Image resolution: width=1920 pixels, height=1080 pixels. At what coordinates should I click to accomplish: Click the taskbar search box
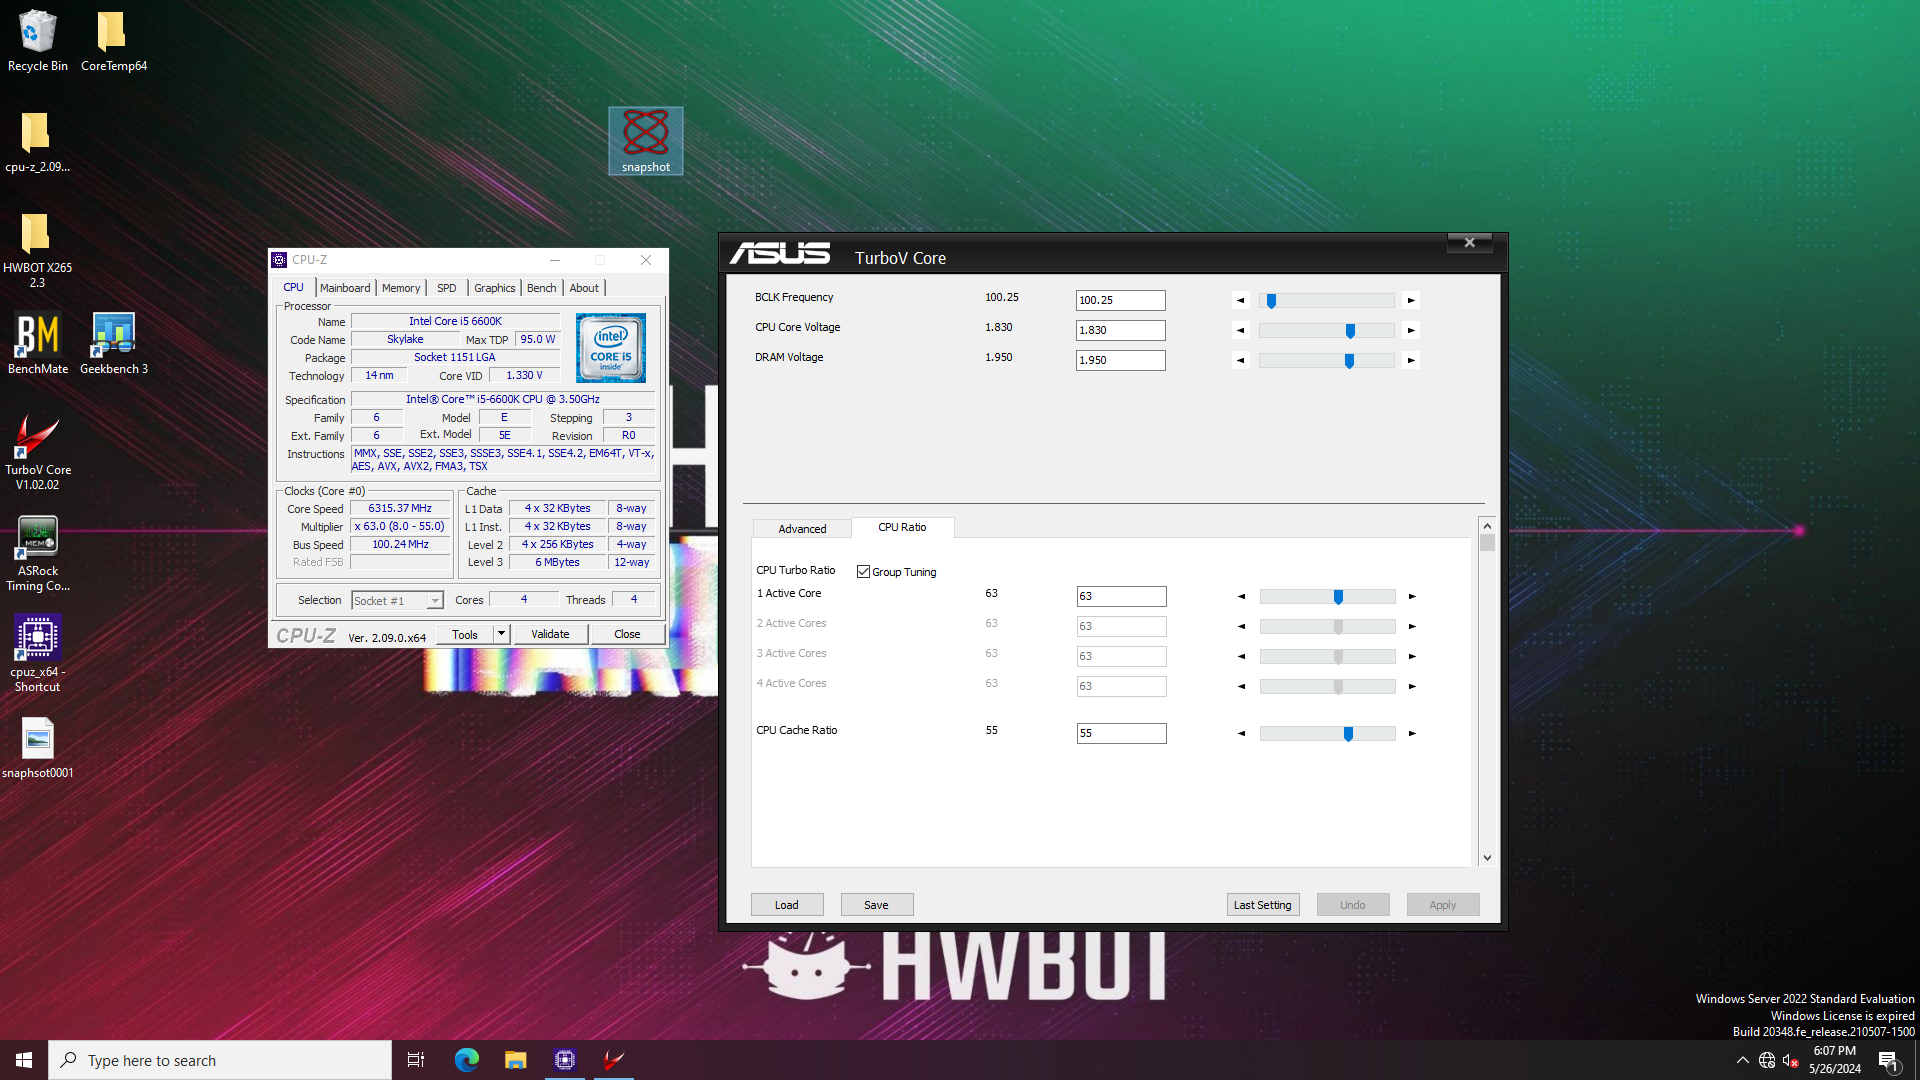click(220, 1060)
